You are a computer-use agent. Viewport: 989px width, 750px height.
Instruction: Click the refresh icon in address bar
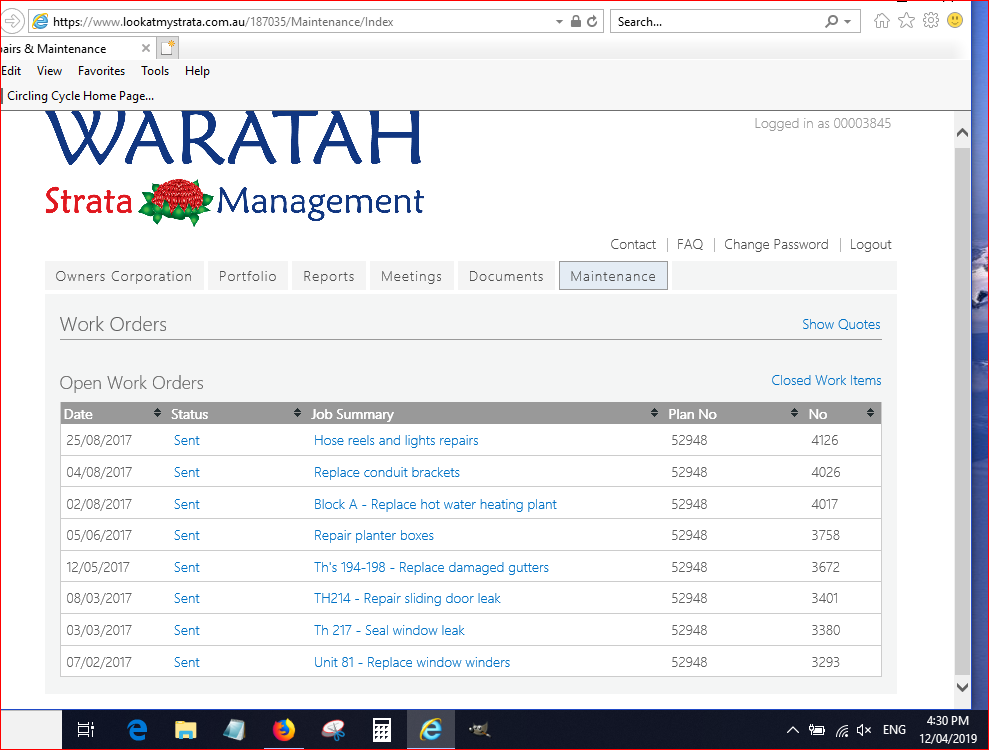592,21
